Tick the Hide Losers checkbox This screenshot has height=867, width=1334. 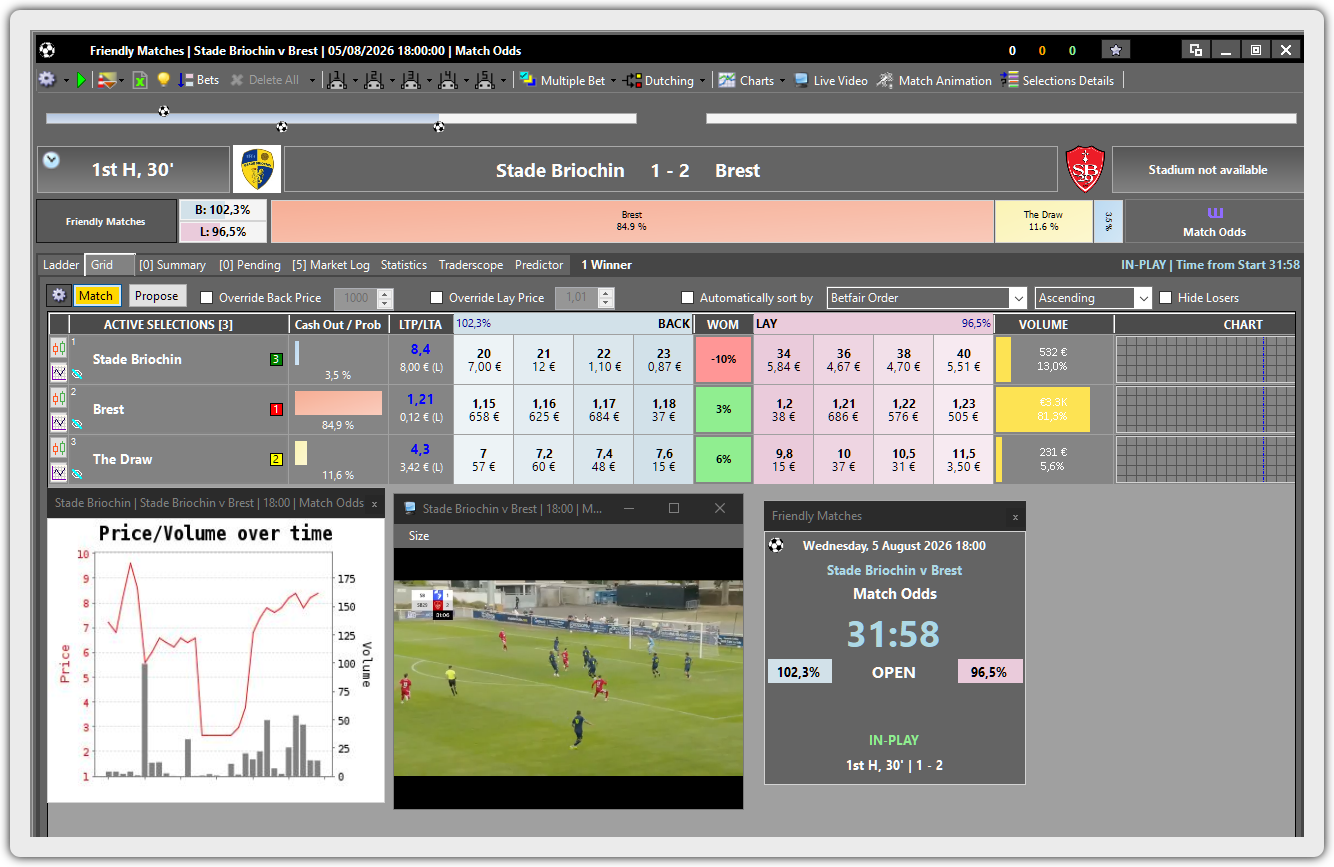pos(1165,298)
